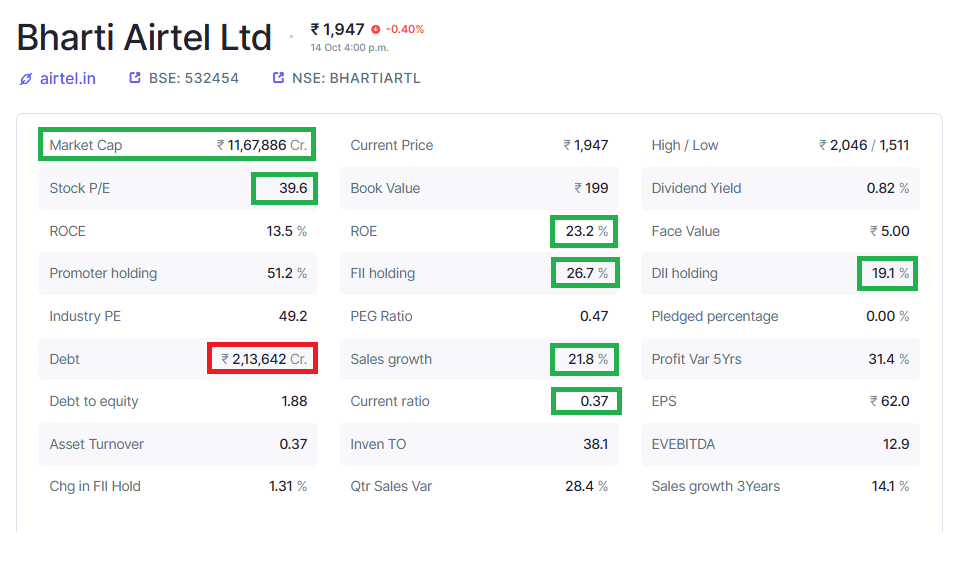Open the airtel.in website link
The width and height of the screenshot is (960, 585).
68,78
